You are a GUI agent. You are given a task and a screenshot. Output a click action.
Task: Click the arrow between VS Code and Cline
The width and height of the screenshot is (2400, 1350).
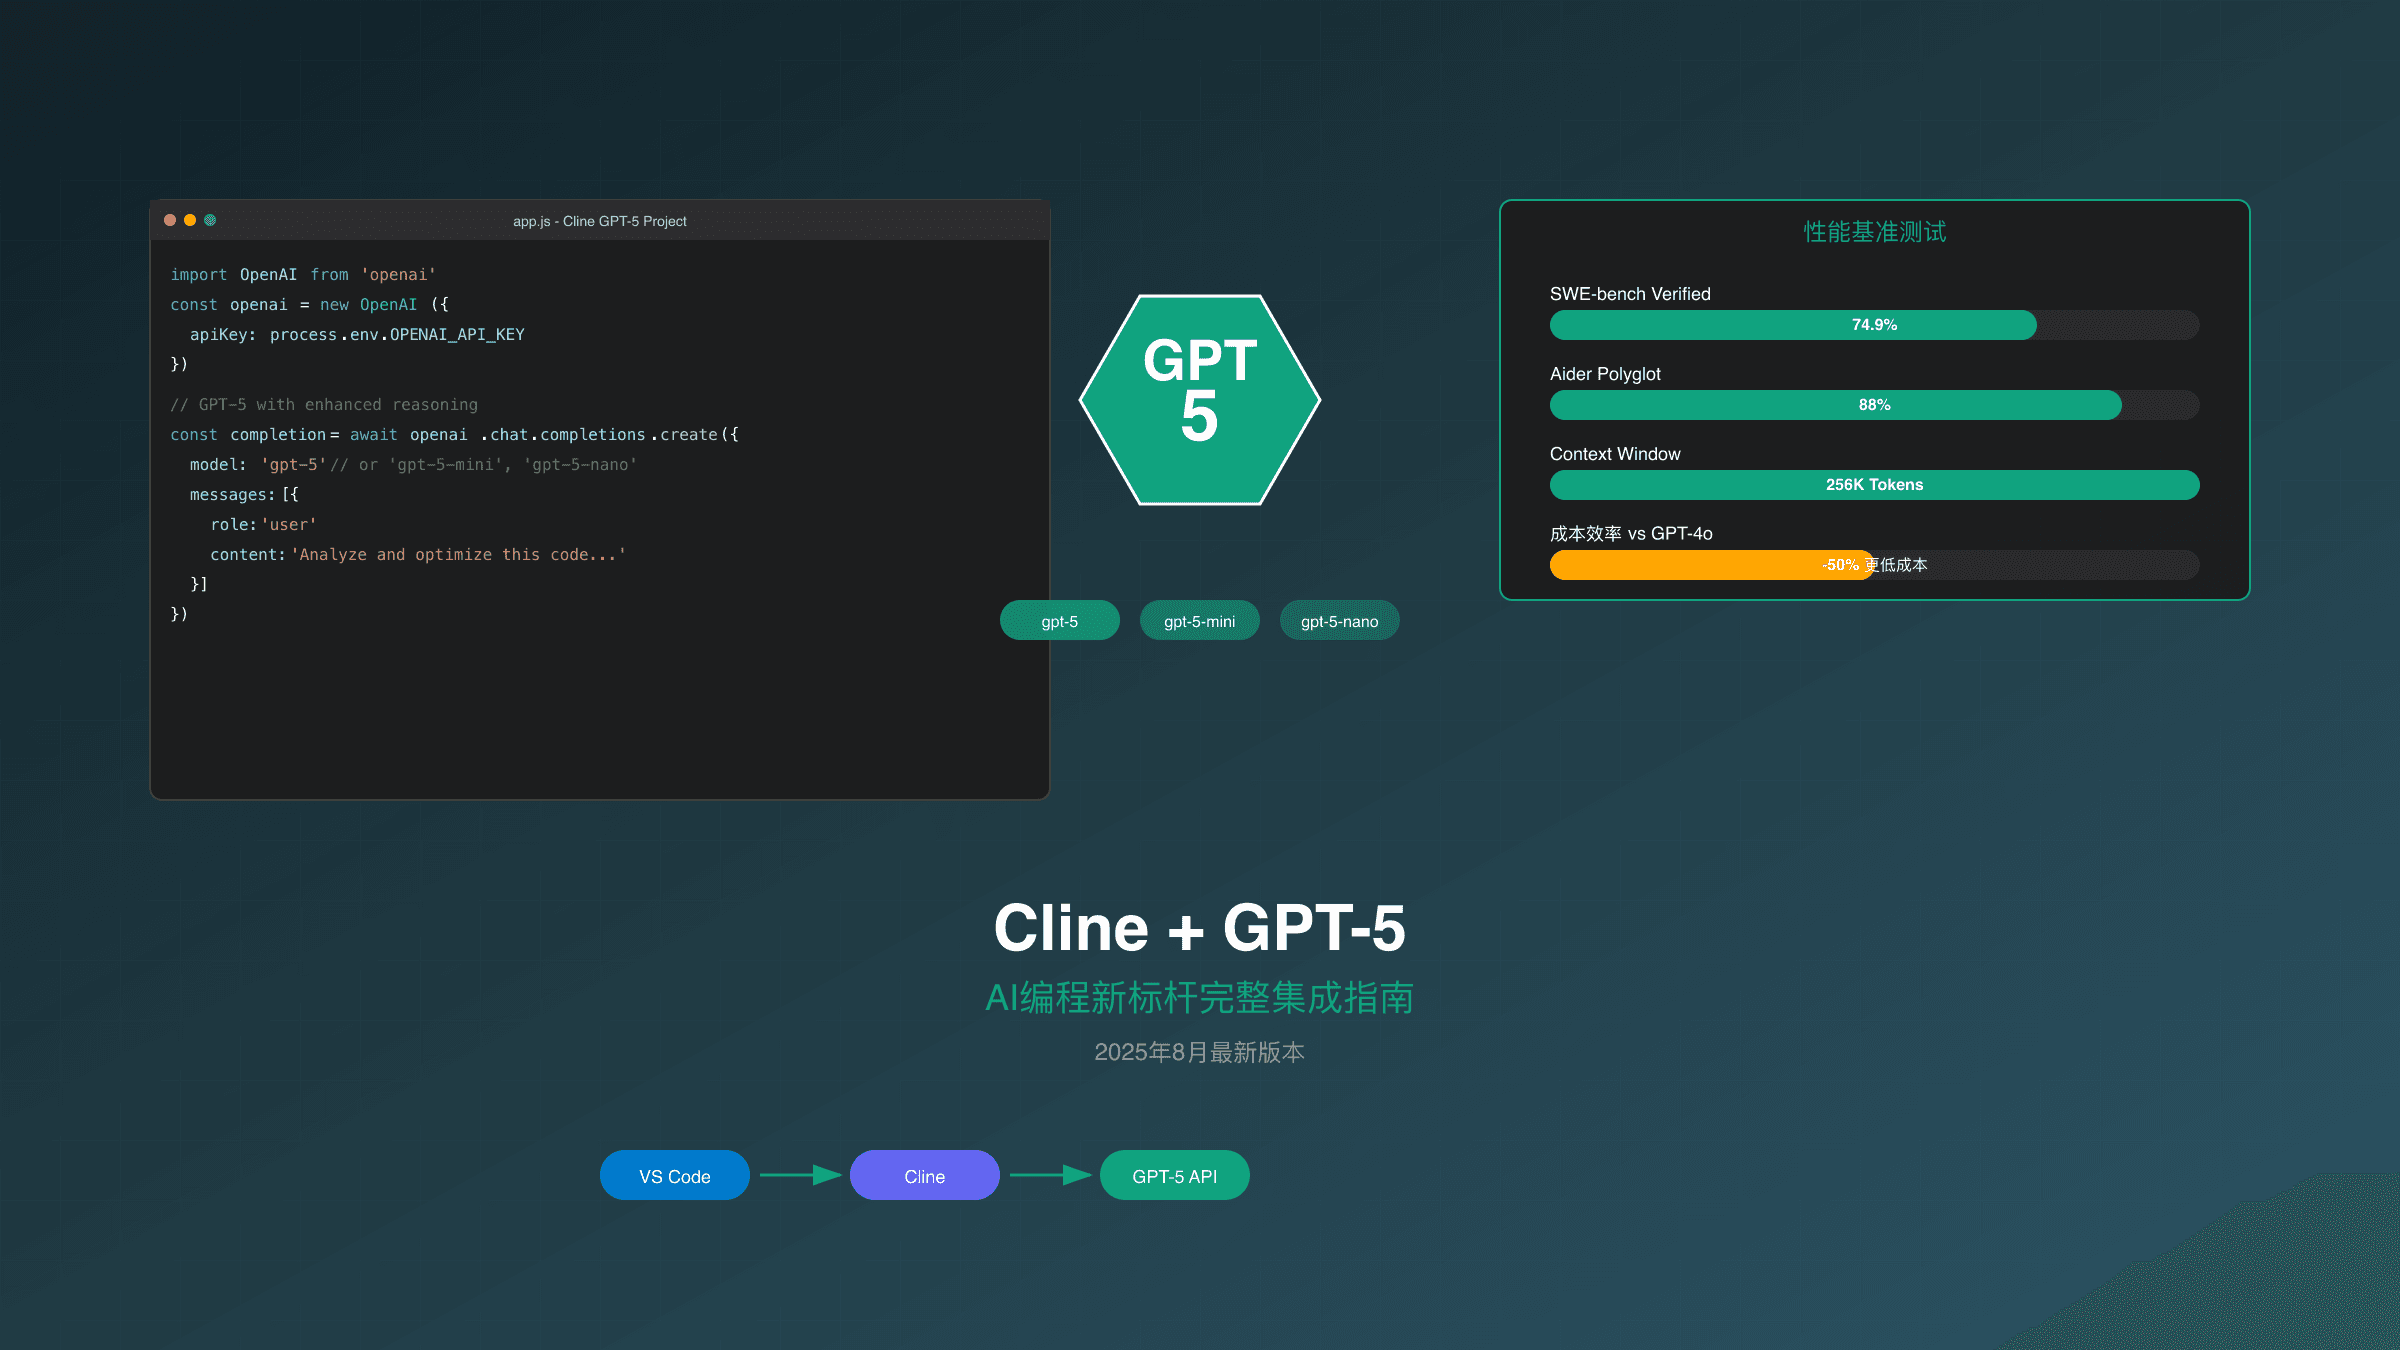tap(800, 1175)
